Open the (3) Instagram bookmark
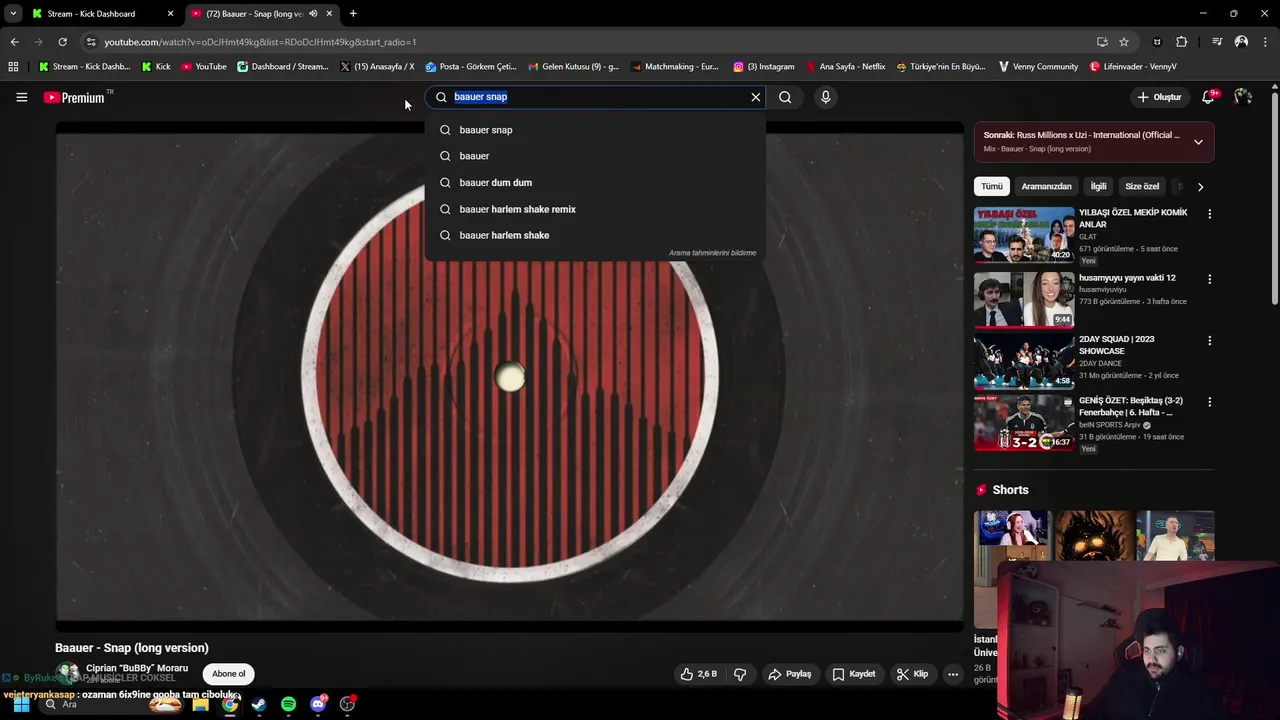The width and height of the screenshot is (1280, 720). (x=764, y=67)
